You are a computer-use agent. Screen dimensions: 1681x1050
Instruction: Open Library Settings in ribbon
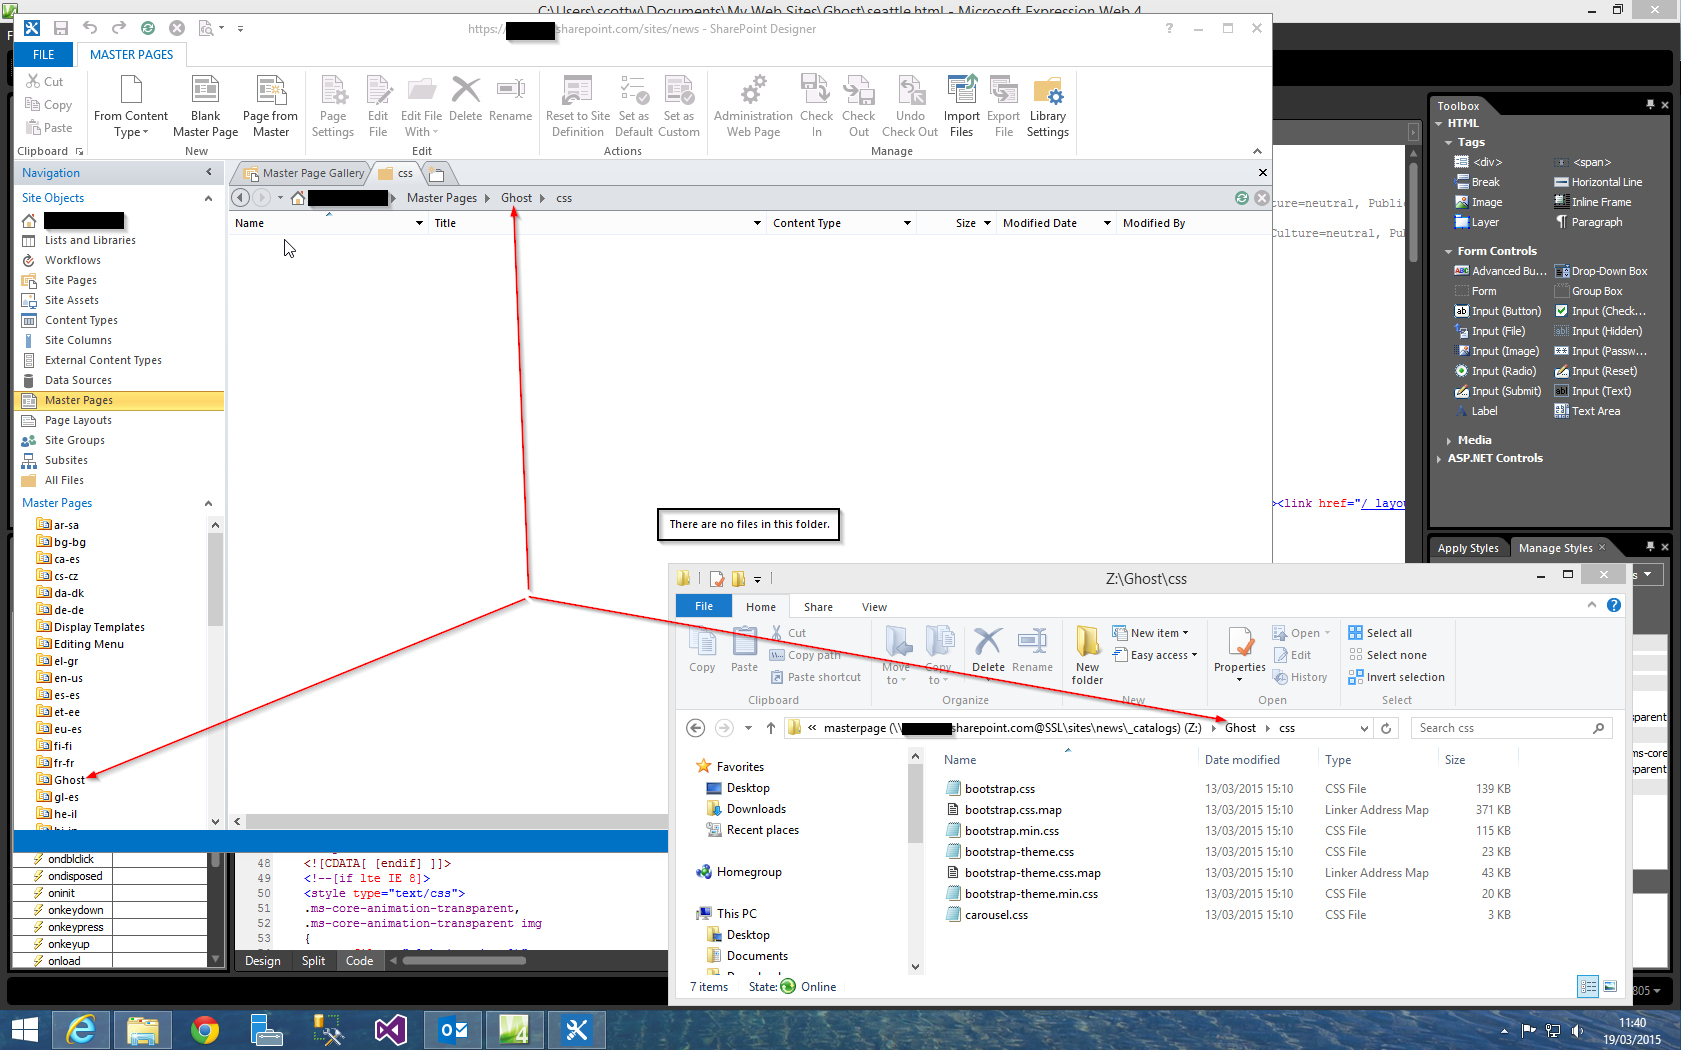pyautogui.click(x=1047, y=106)
